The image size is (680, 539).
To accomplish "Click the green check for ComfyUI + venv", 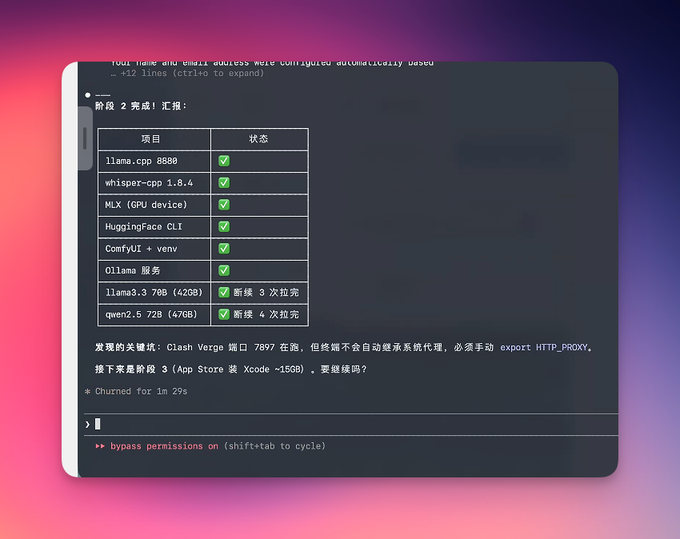I will pos(224,248).
